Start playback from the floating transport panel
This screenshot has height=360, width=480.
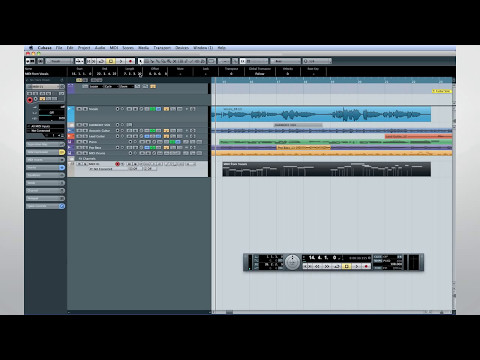tap(356, 266)
